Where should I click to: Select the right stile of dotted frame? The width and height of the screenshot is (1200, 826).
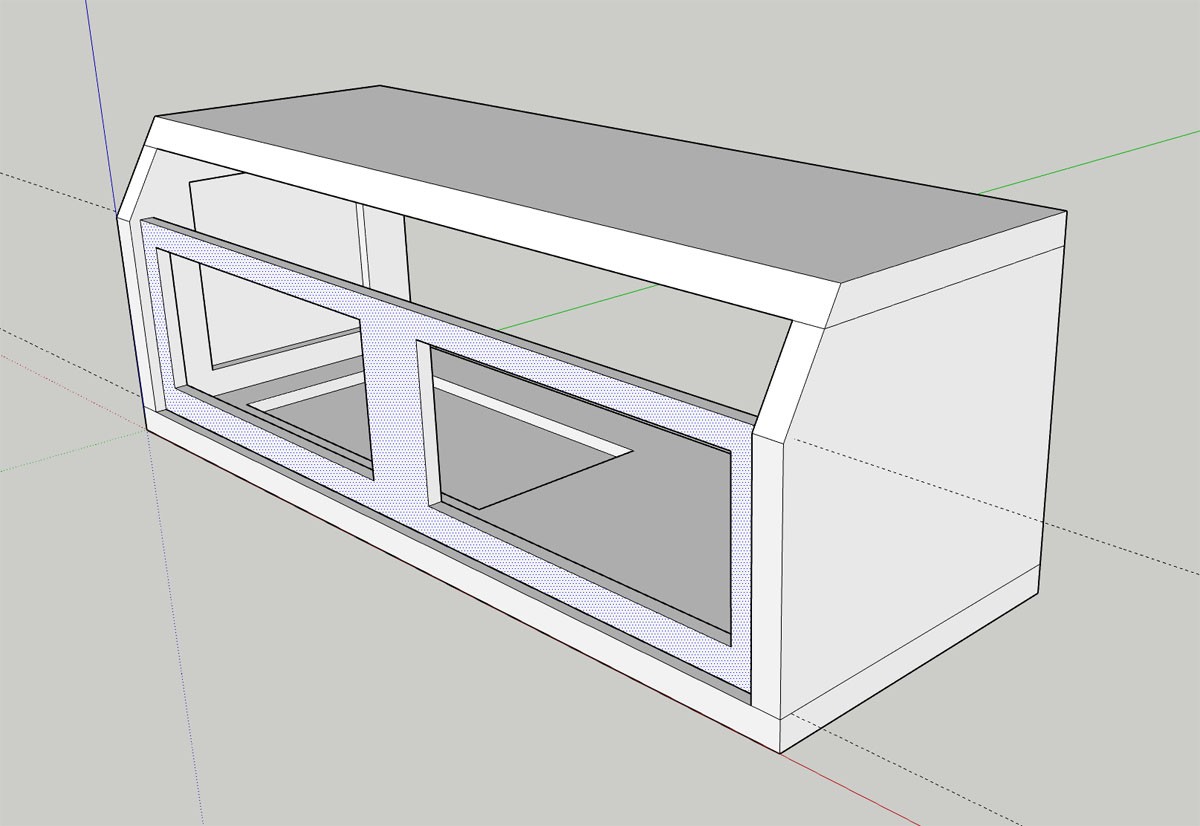pyautogui.click(x=740, y=560)
